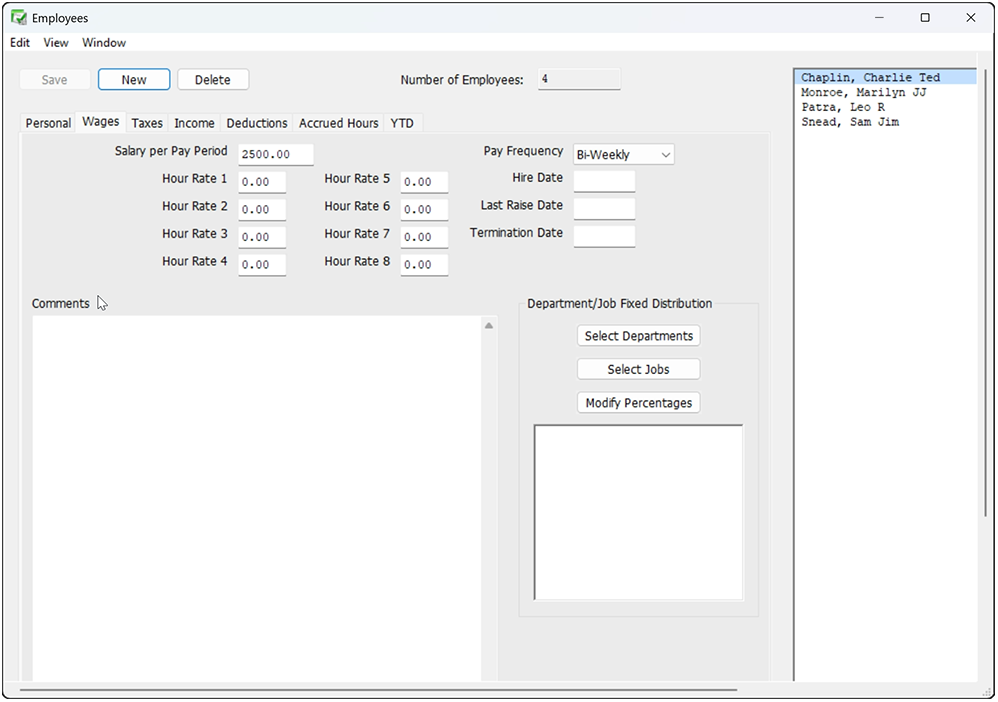Click the Hour Rate 8 field
This screenshot has height=702, width=998.
click(425, 265)
